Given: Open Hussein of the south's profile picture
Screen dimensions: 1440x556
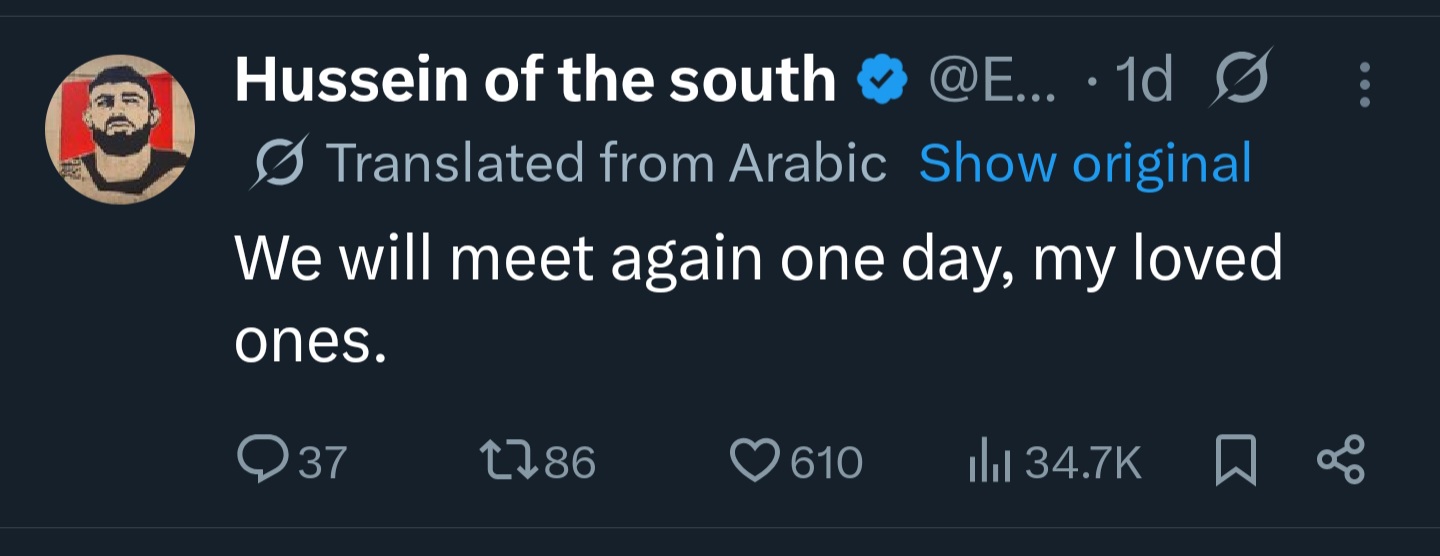Looking at the screenshot, I should click(x=120, y=130).
